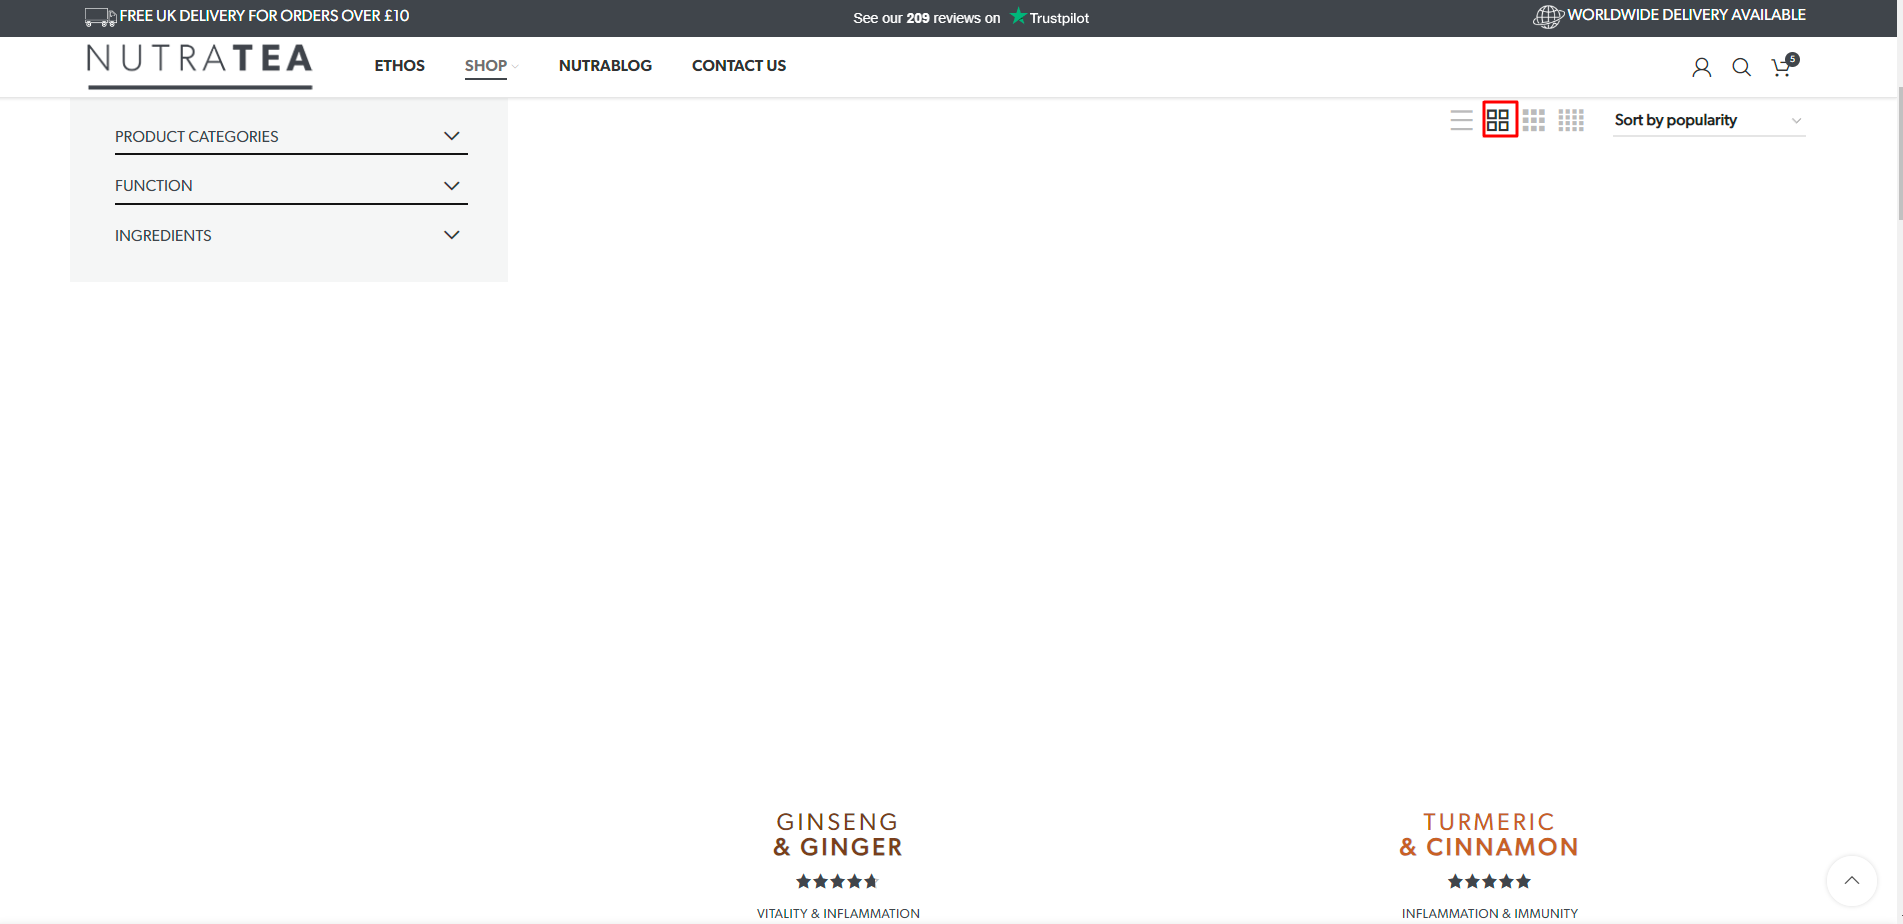This screenshot has height=924, width=1903.
Task: Click the Trustpilot star logo
Action: [x=1018, y=16]
